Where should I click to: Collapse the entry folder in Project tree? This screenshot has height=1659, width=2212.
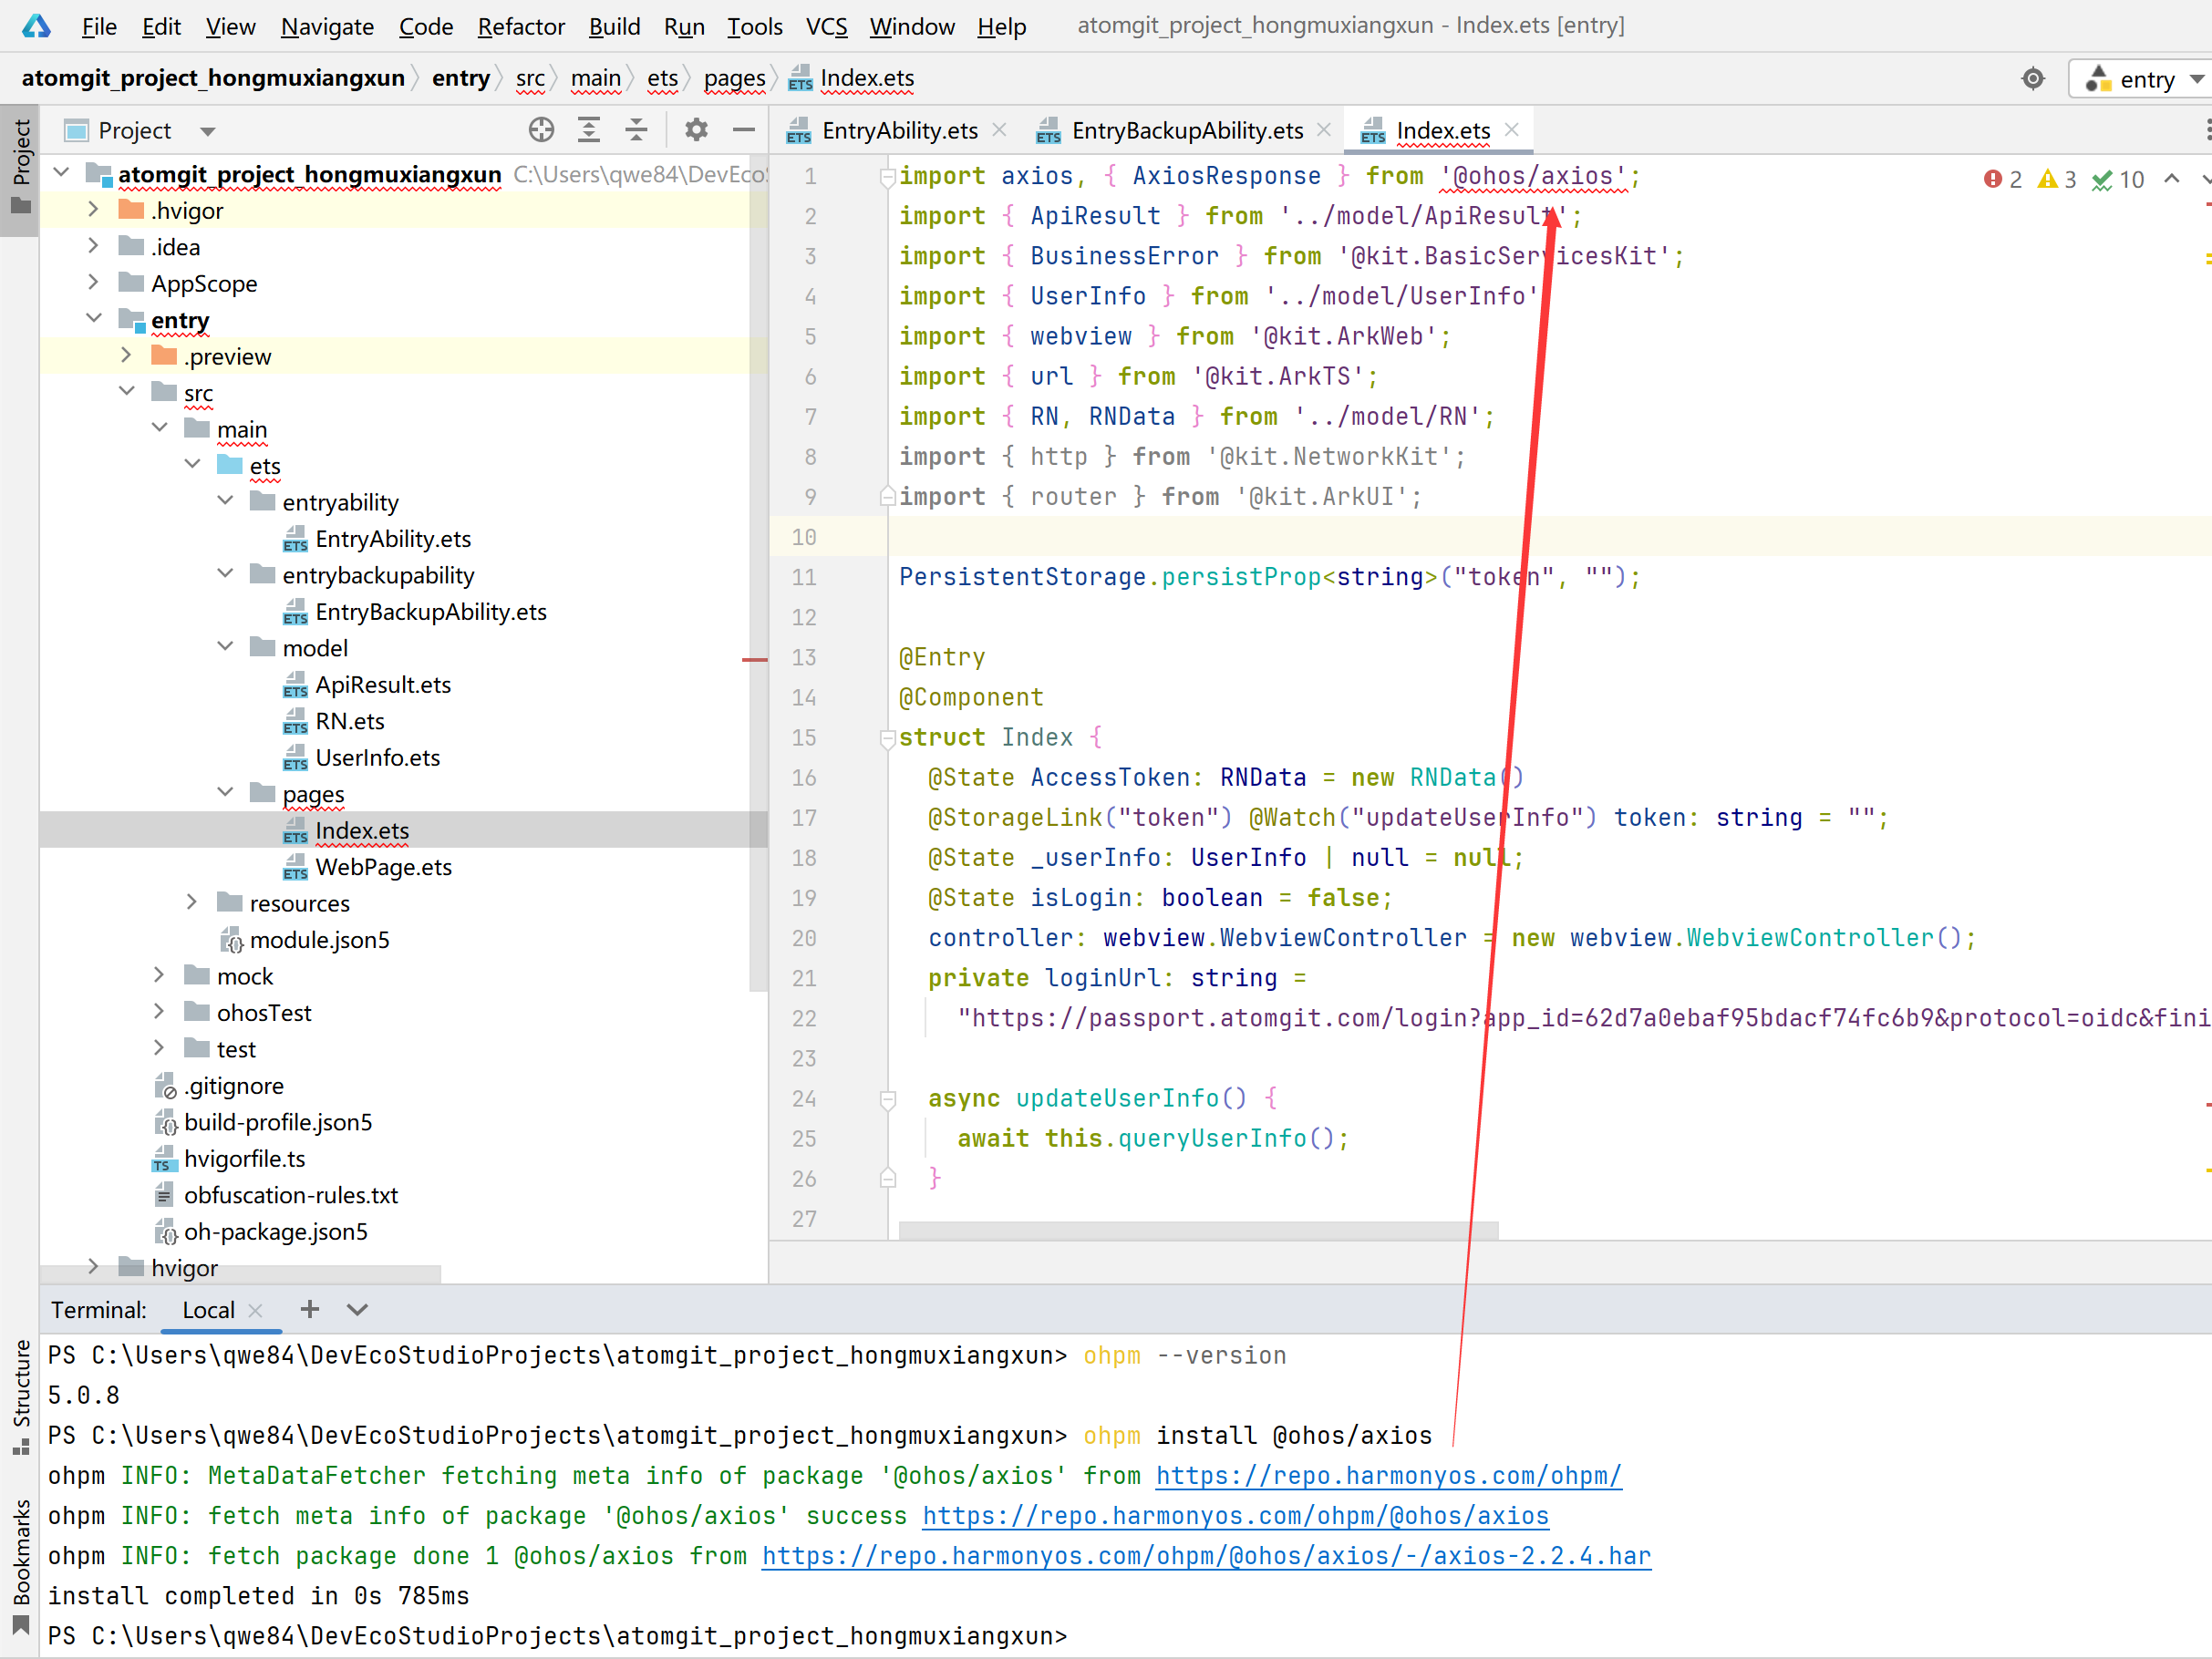(95, 318)
